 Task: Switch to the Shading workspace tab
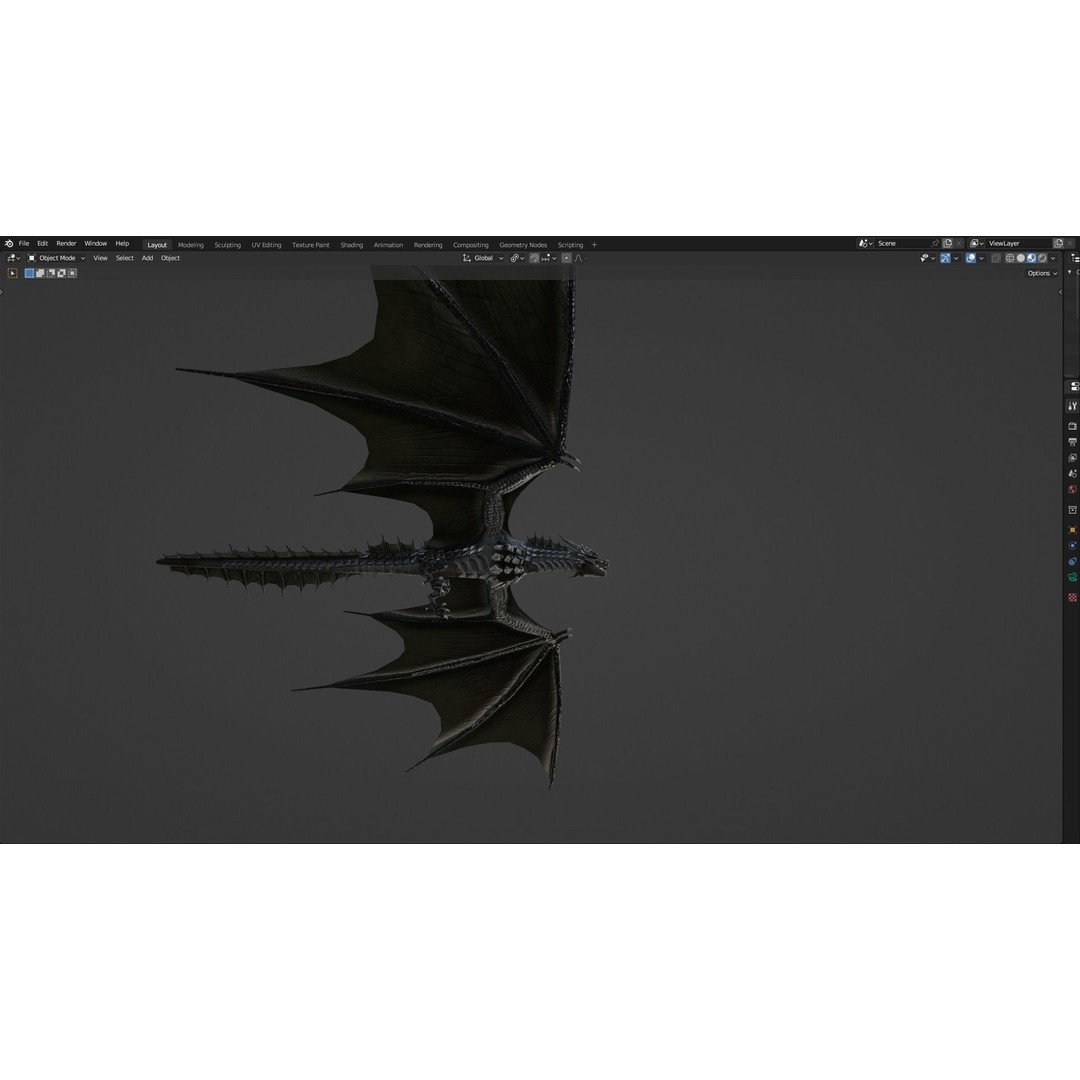tap(351, 245)
